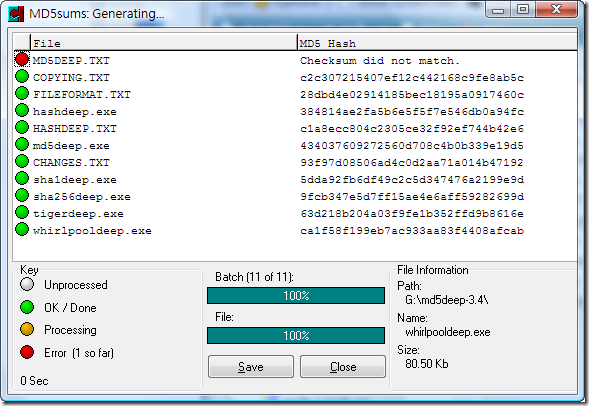Click the green status icon beside md5deep.exe
The width and height of the screenshot is (589, 406).
coord(22,144)
